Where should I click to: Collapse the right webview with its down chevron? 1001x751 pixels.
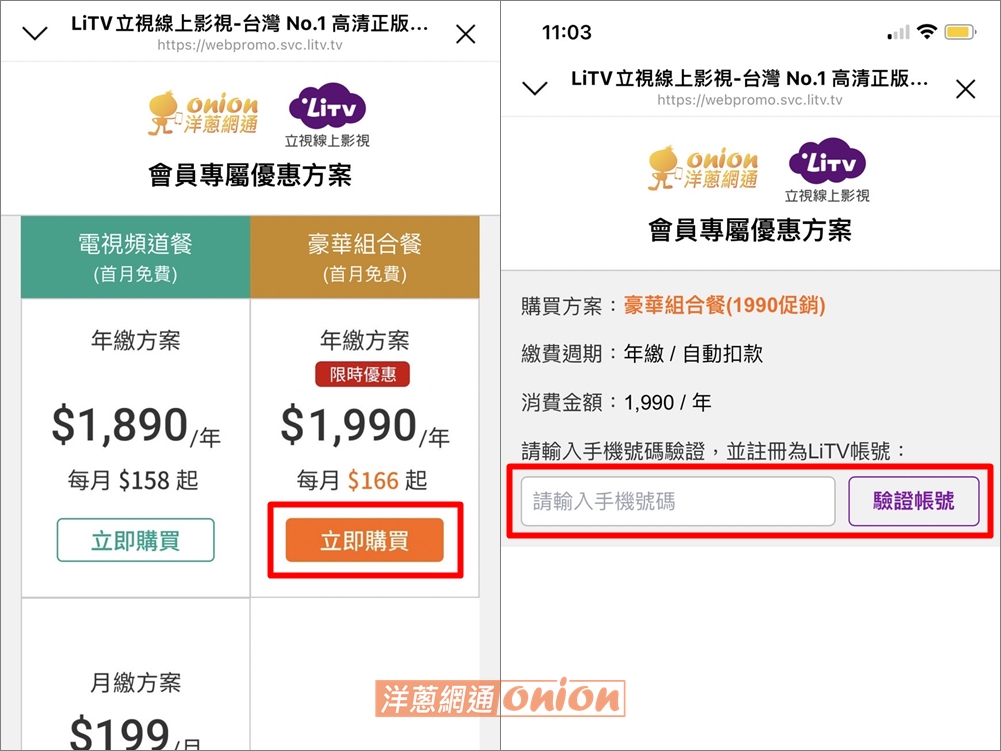click(533, 88)
